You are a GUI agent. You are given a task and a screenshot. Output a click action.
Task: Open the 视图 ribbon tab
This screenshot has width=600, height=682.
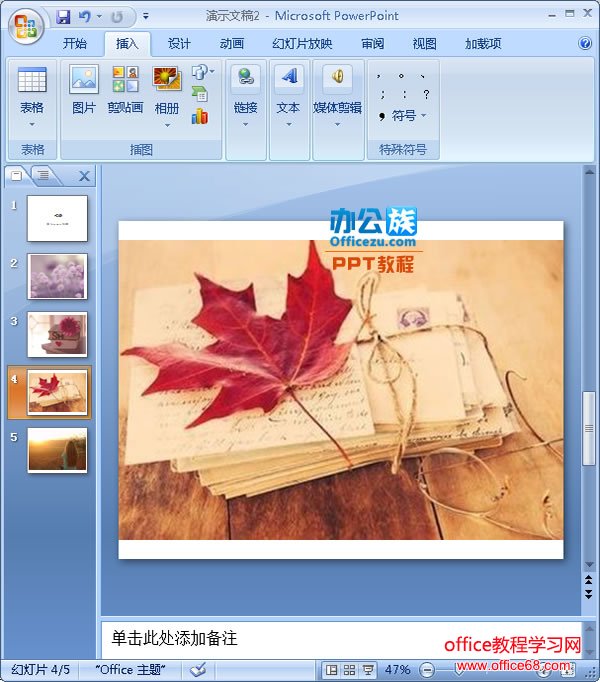(x=425, y=43)
